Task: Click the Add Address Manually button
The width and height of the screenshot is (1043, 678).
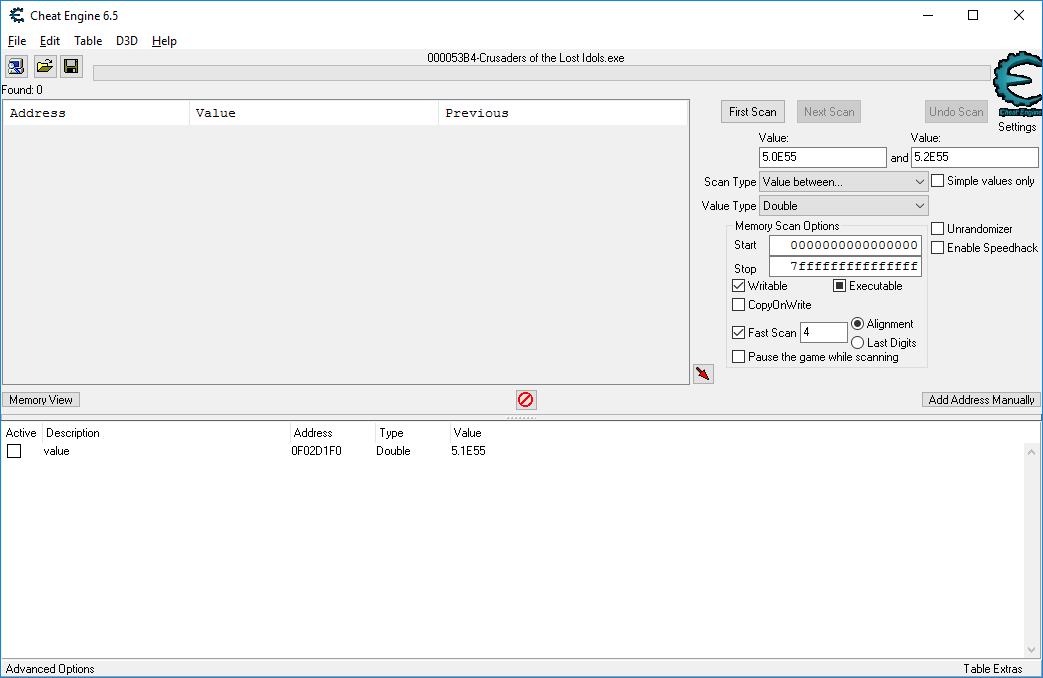Action: (981, 400)
